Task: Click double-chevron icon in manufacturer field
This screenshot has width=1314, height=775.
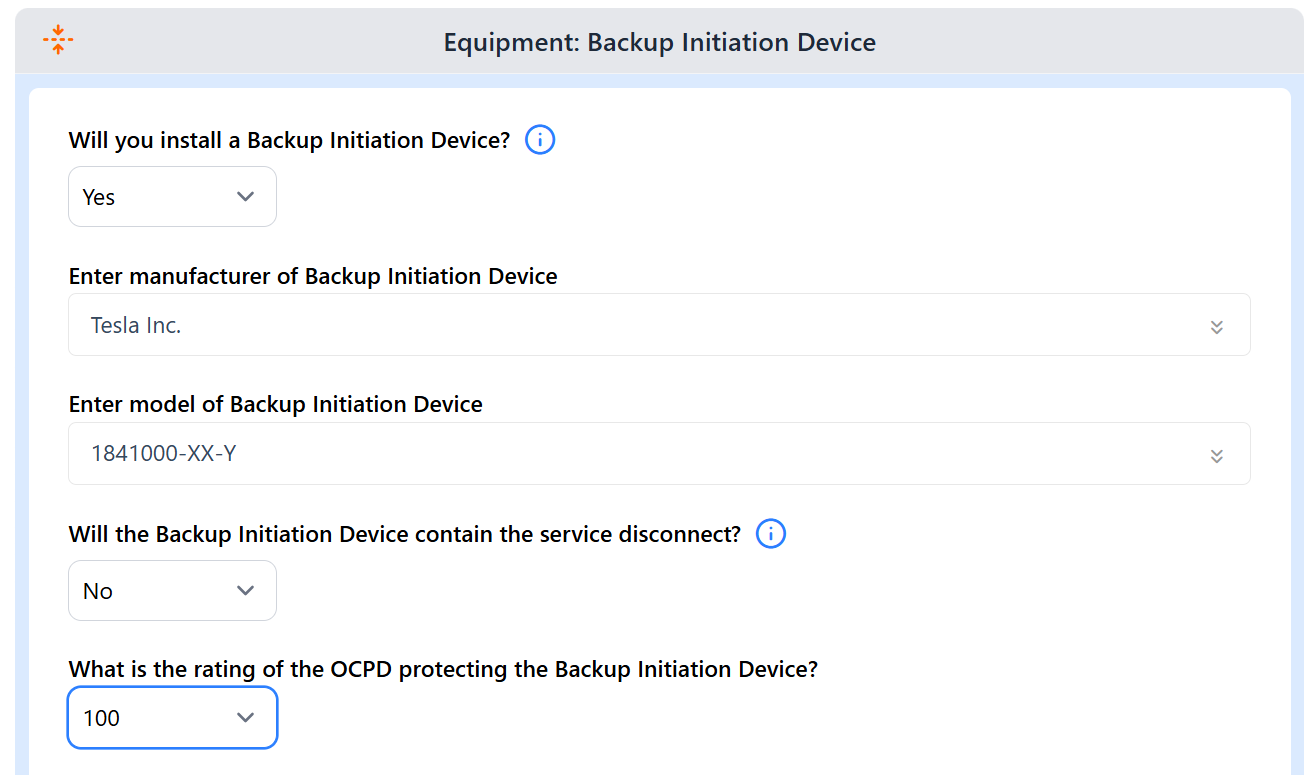Action: (x=1217, y=326)
